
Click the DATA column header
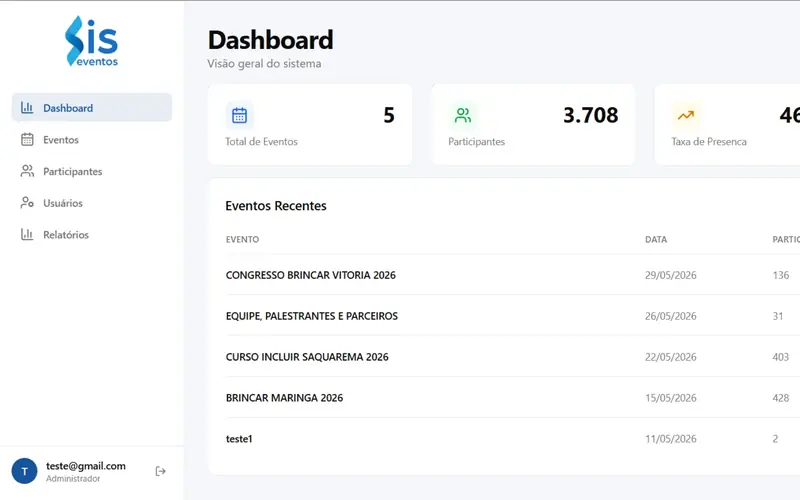[x=656, y=239]
